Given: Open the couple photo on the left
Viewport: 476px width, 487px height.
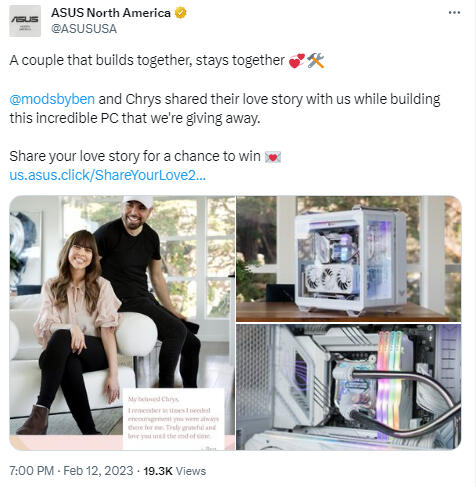Looking at the screenshot, I should [122, 323].
